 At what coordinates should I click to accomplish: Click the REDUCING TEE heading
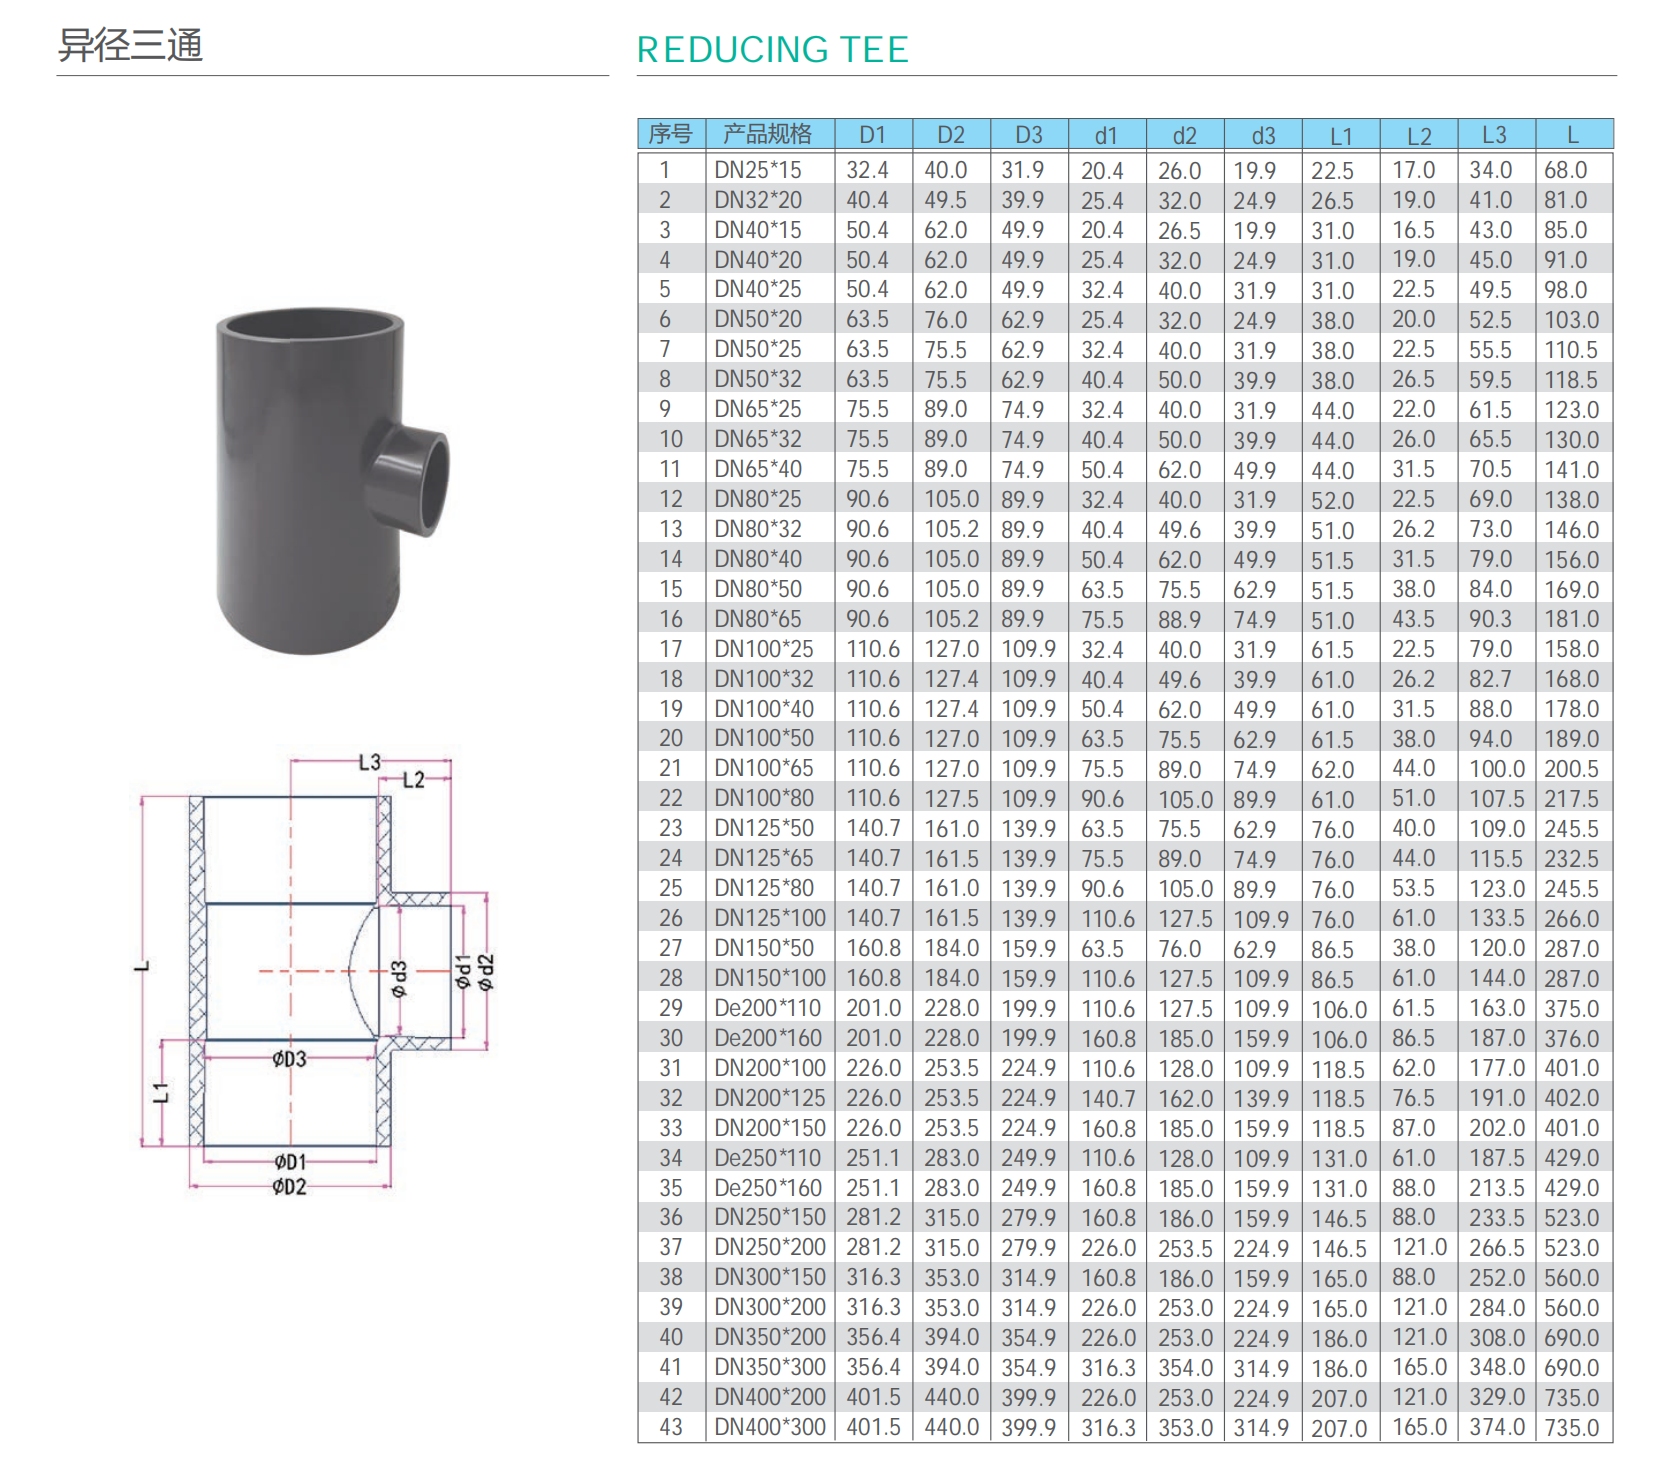pyautogui.click(x=772, y=50)
